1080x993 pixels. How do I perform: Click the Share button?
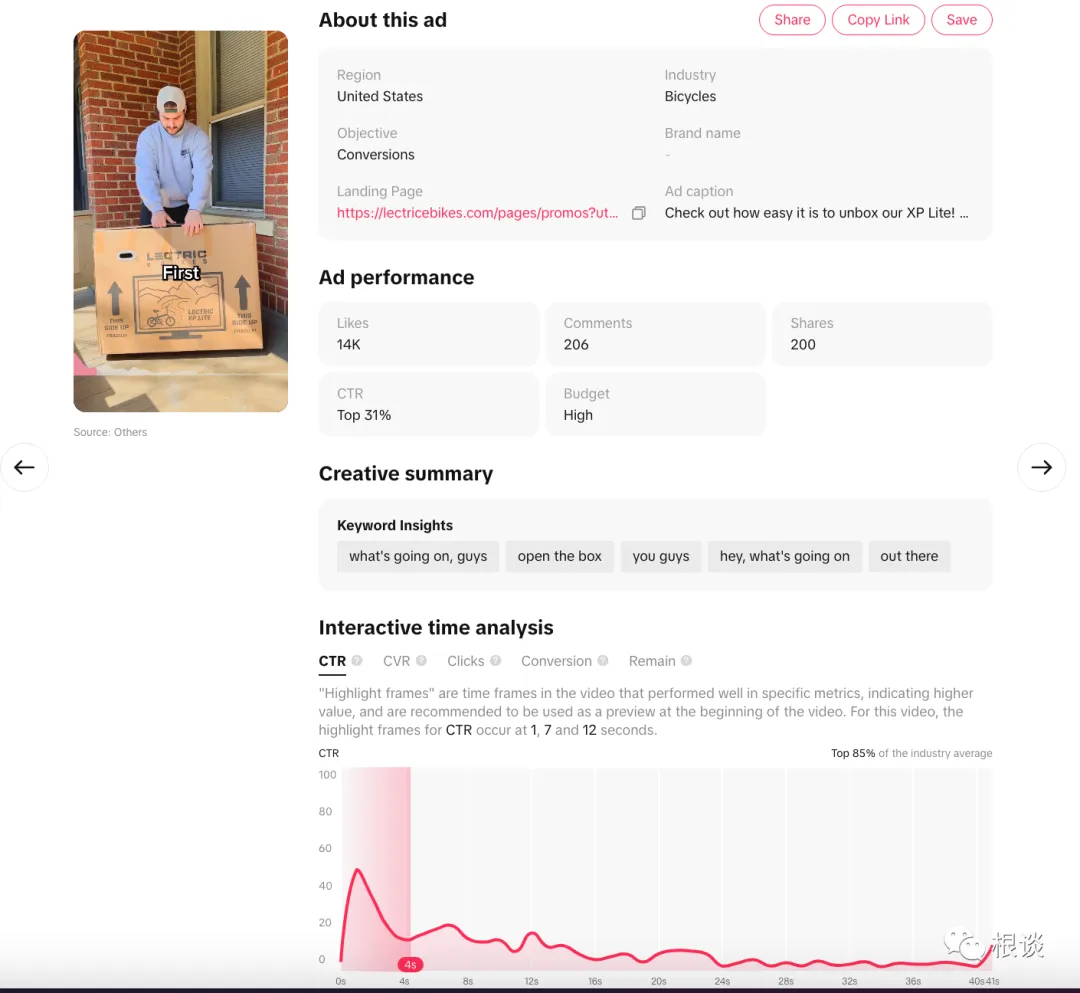point(792,20)
